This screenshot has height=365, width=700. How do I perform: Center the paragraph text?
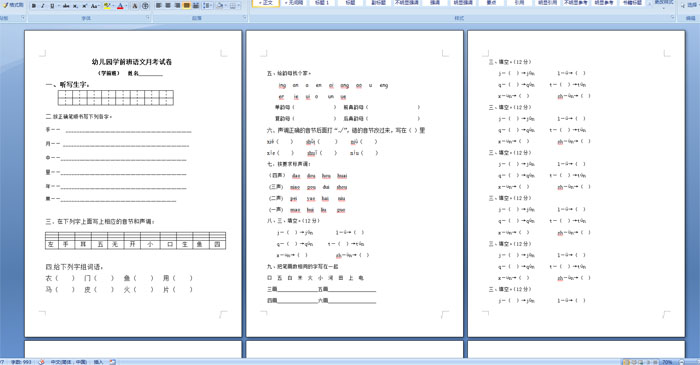click(x=168, y=6)
